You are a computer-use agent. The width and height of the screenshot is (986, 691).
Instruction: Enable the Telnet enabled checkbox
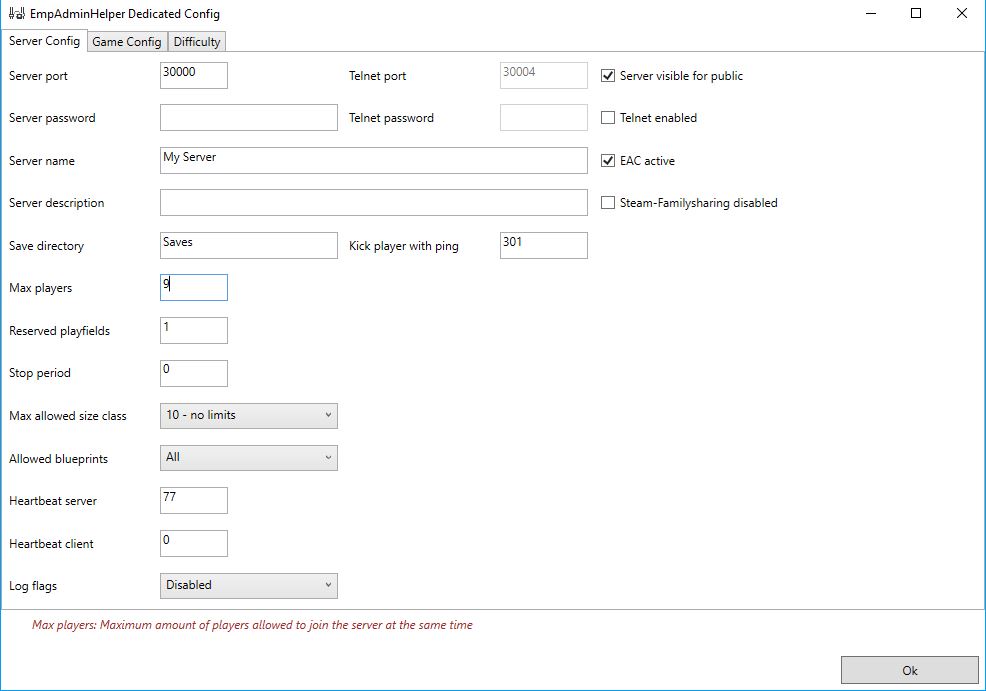click(x=608, y=118)
